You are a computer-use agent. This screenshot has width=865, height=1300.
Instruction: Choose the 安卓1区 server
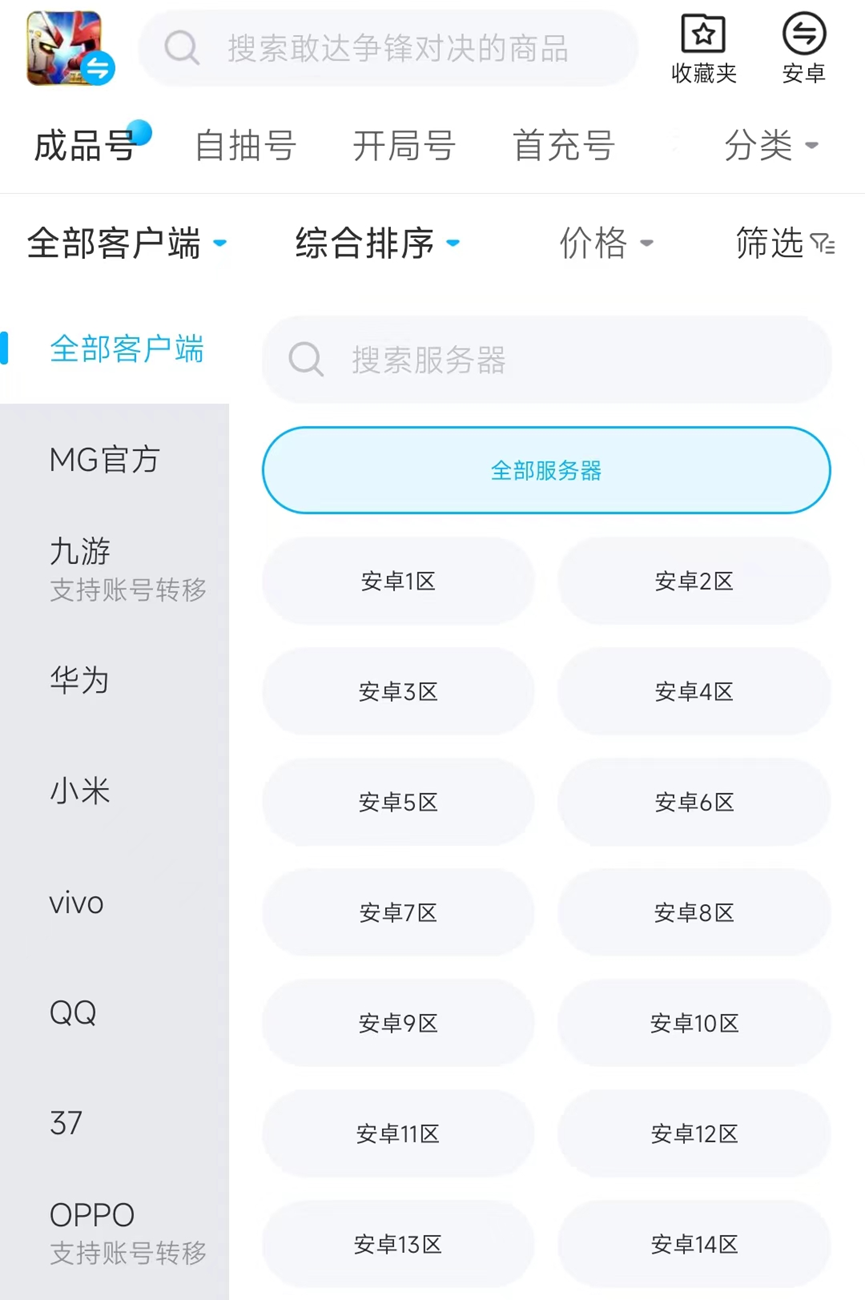[x=398, y=581]
